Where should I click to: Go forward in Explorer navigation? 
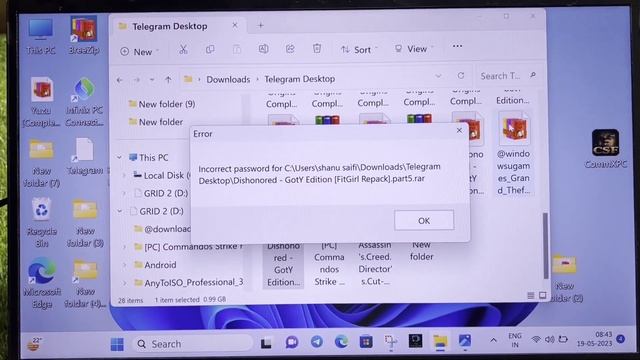tap(136, 80)
